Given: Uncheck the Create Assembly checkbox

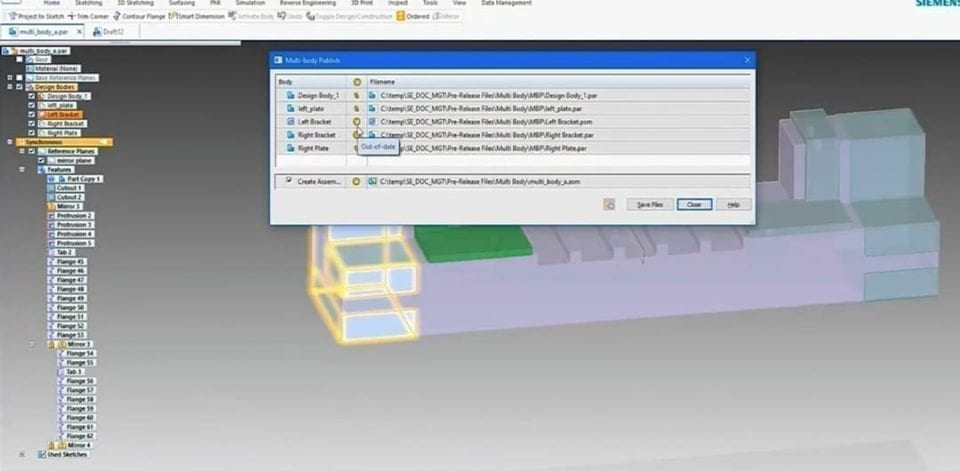Looking at the screenshot, I should coord(288,181).
